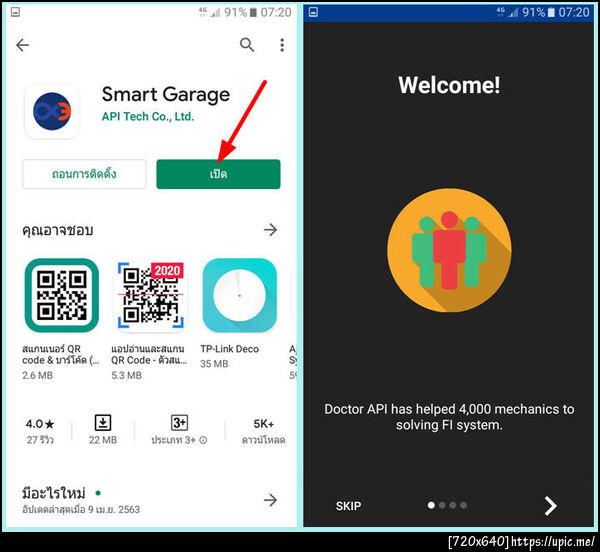Tap SKIP on the Welcome screen
Viewport: 600px width, 552px height.
[348, 506]
